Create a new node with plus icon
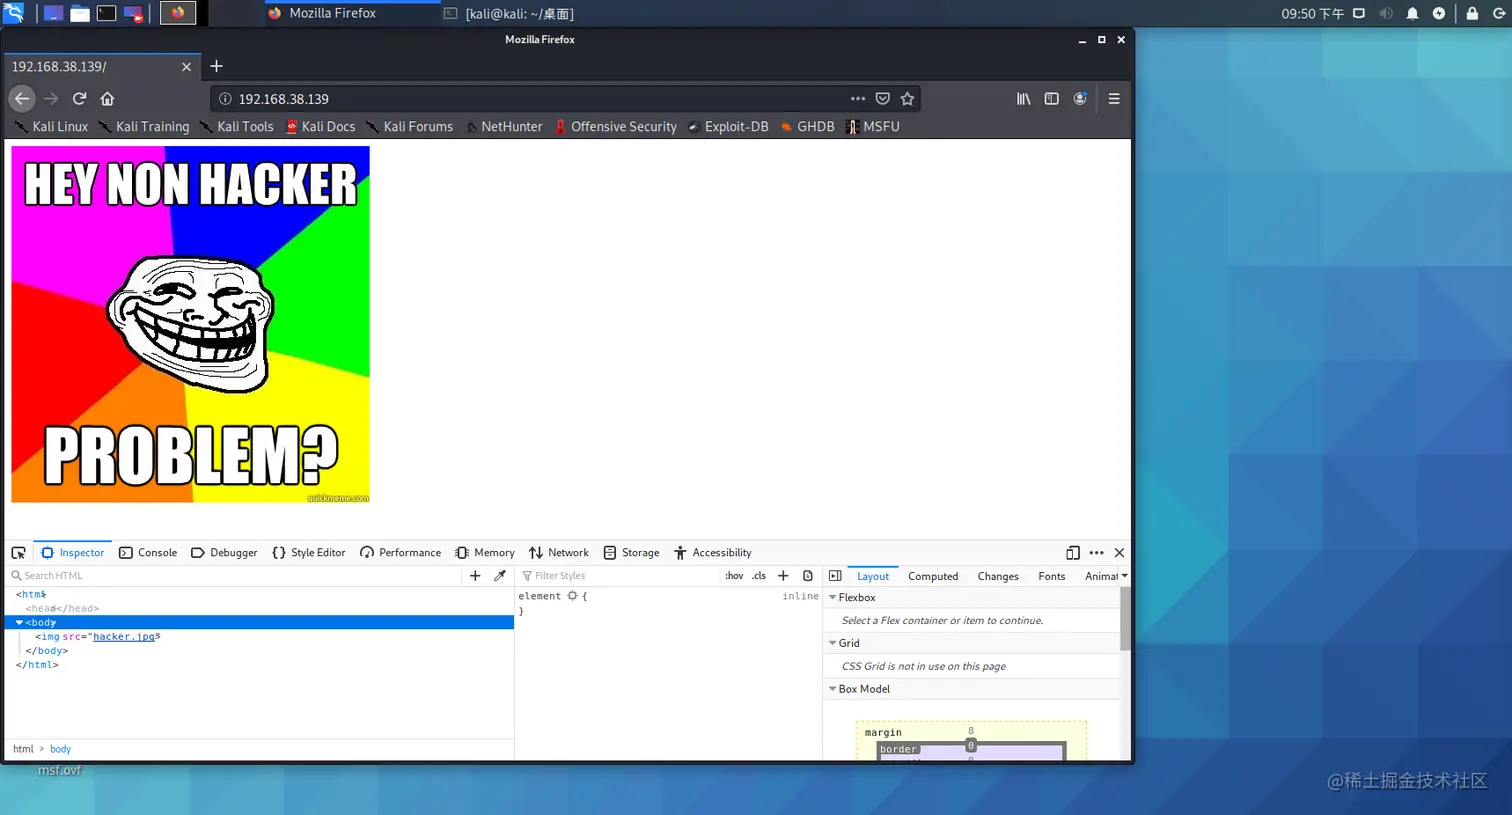Screen dimensions: 1512x815 pyautogui.click(x=475, y=576)
